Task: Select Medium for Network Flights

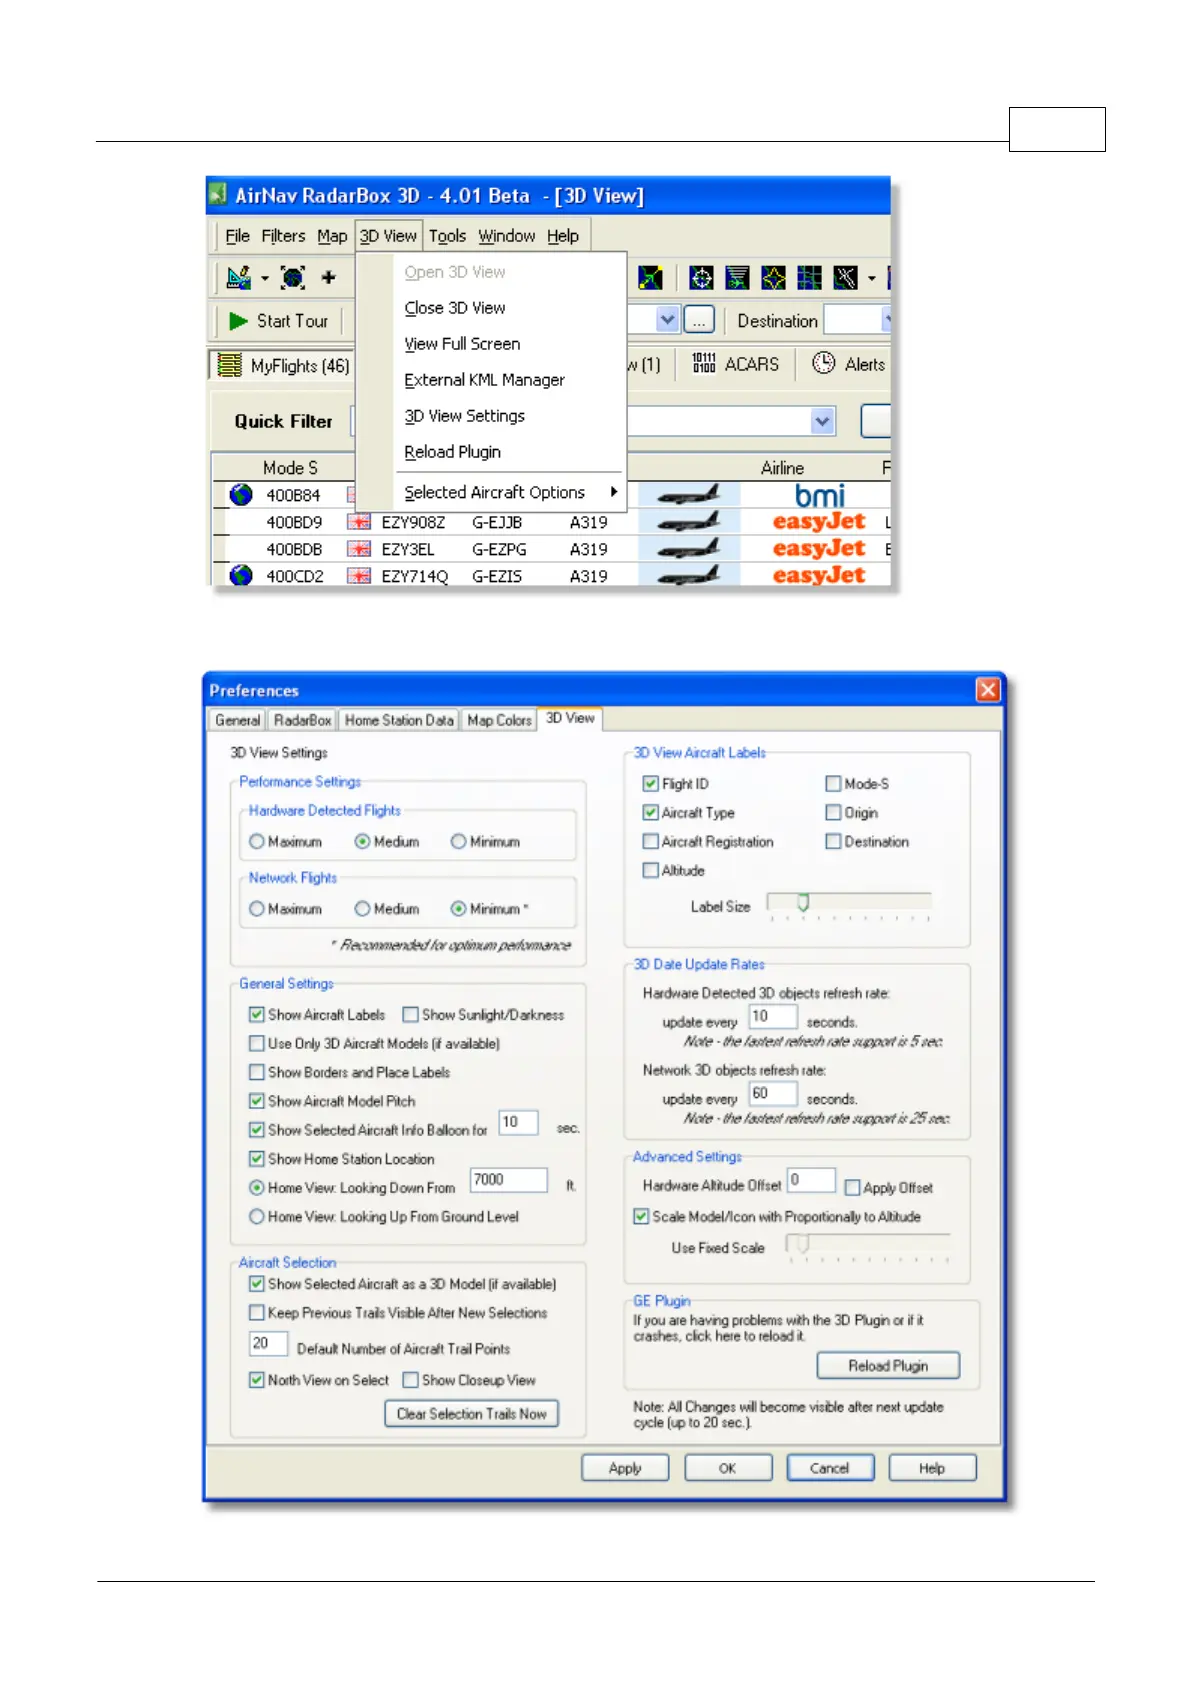Action: pyautogui.click(x=362, y=909)
